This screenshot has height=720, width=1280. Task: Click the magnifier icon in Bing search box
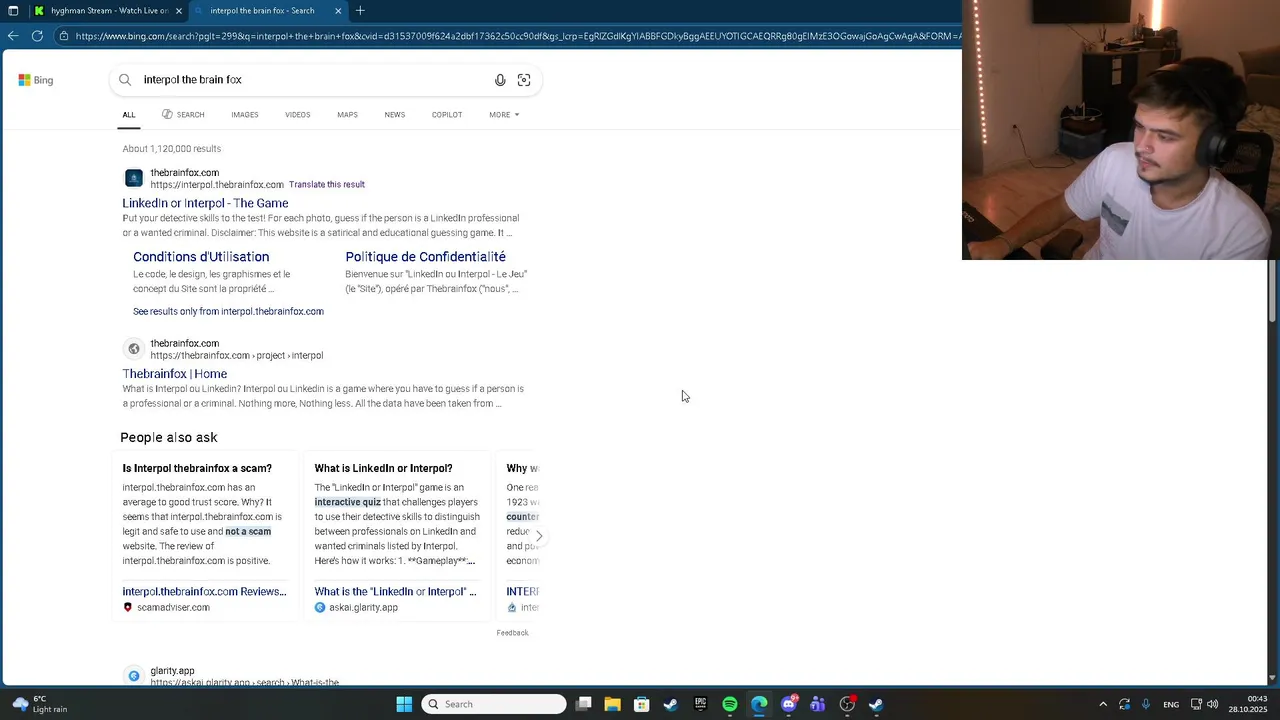click(x=125, y=80)
